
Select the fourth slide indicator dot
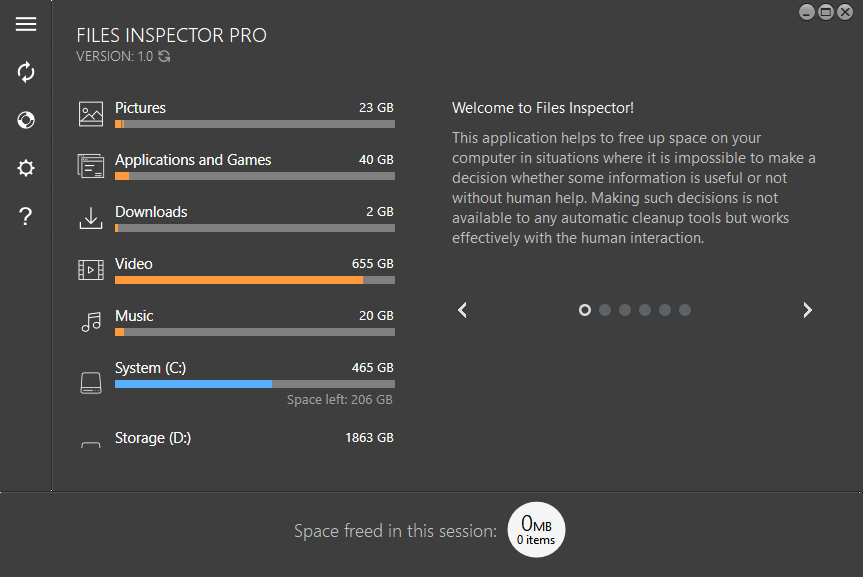[x=645, y=310]
